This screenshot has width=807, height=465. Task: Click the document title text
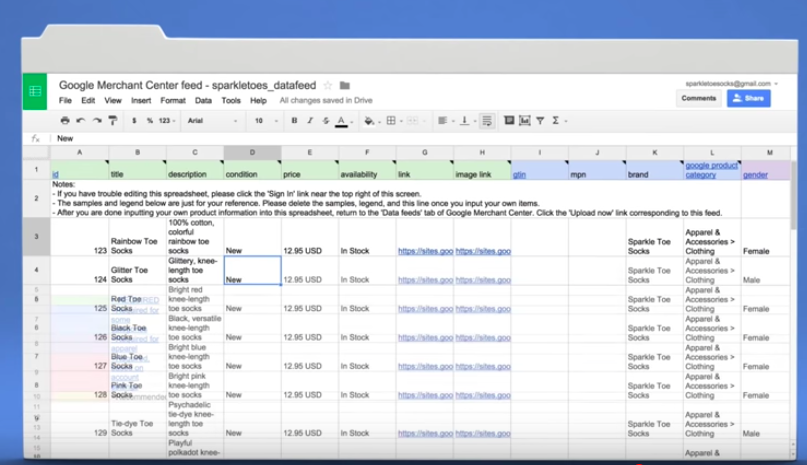coord(187,85)
